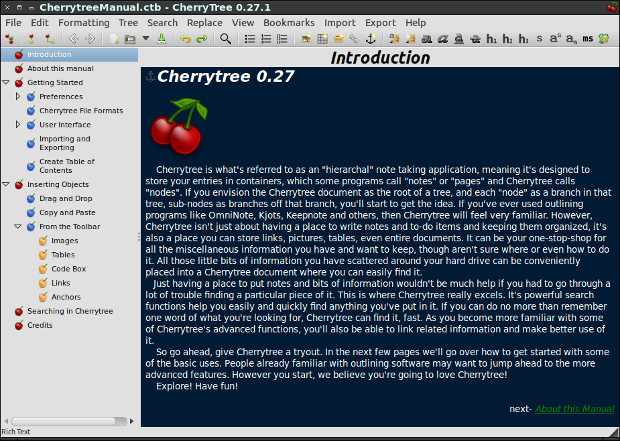This screenshot has width=620, height=441.
Task: Go back to the previously visited node
Action: (74, 39)
